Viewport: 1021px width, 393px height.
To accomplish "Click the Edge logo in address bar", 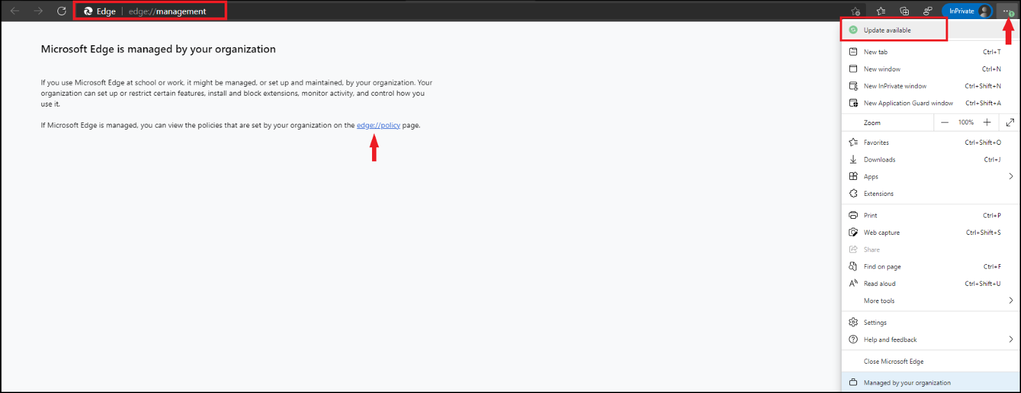I will (x=88, y=11).
